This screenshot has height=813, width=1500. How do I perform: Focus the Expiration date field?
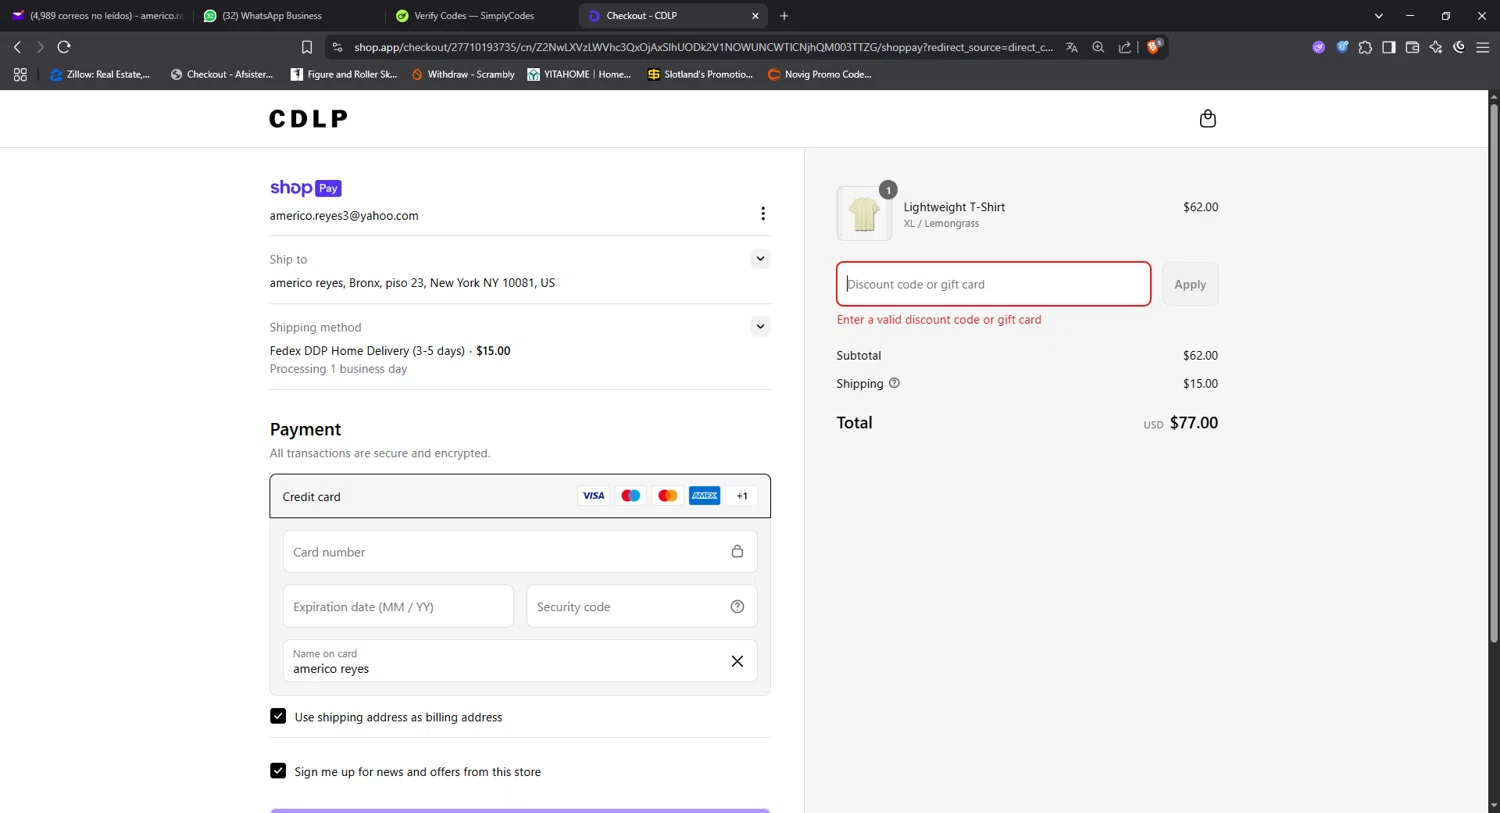398,607
